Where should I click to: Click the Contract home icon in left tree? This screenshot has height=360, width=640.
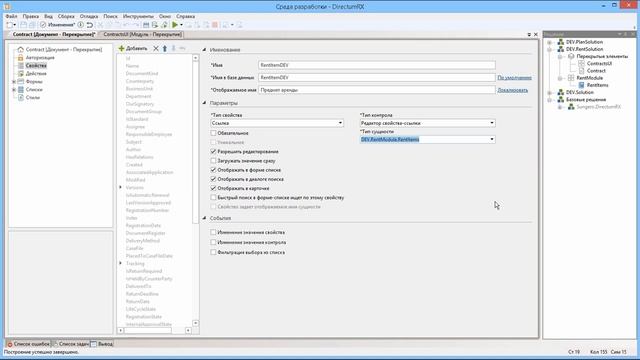[20, 49]
